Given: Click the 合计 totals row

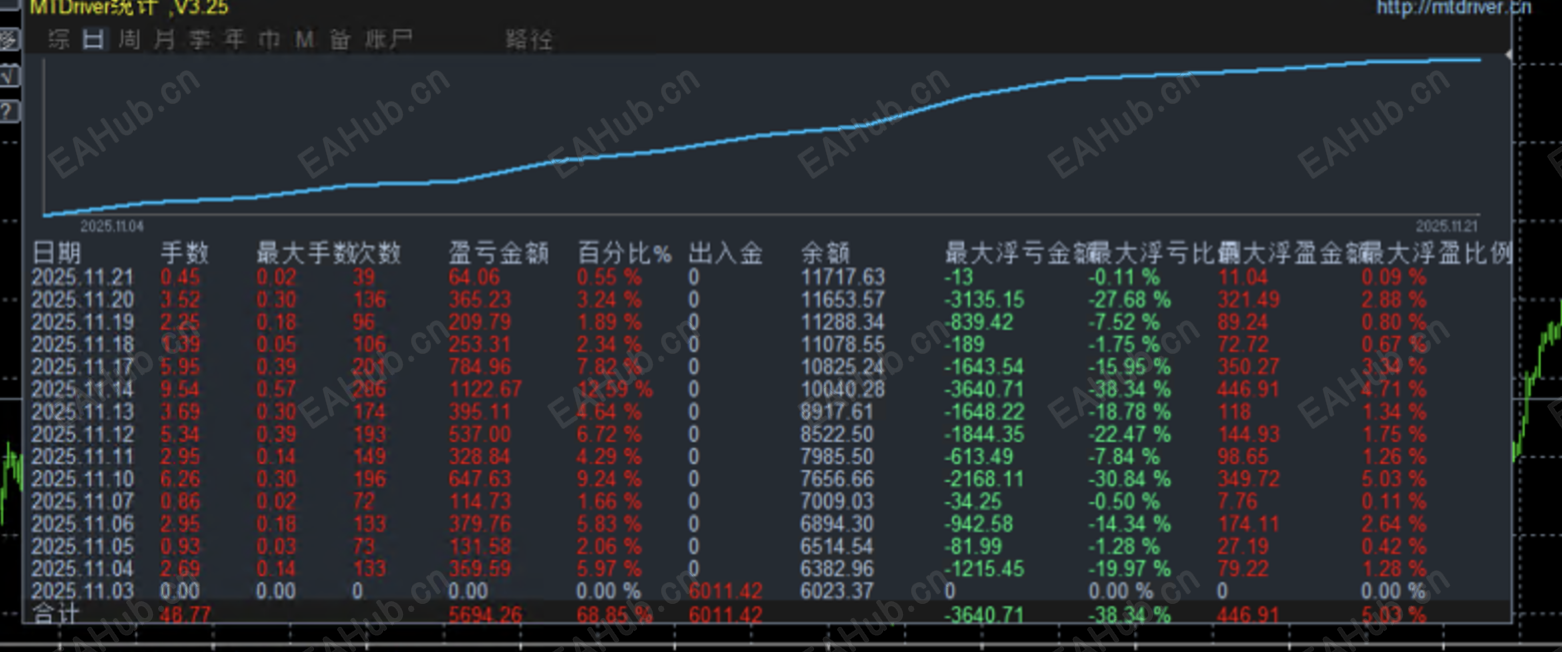Looking at the screenshot, I should [x=56, y=615].
